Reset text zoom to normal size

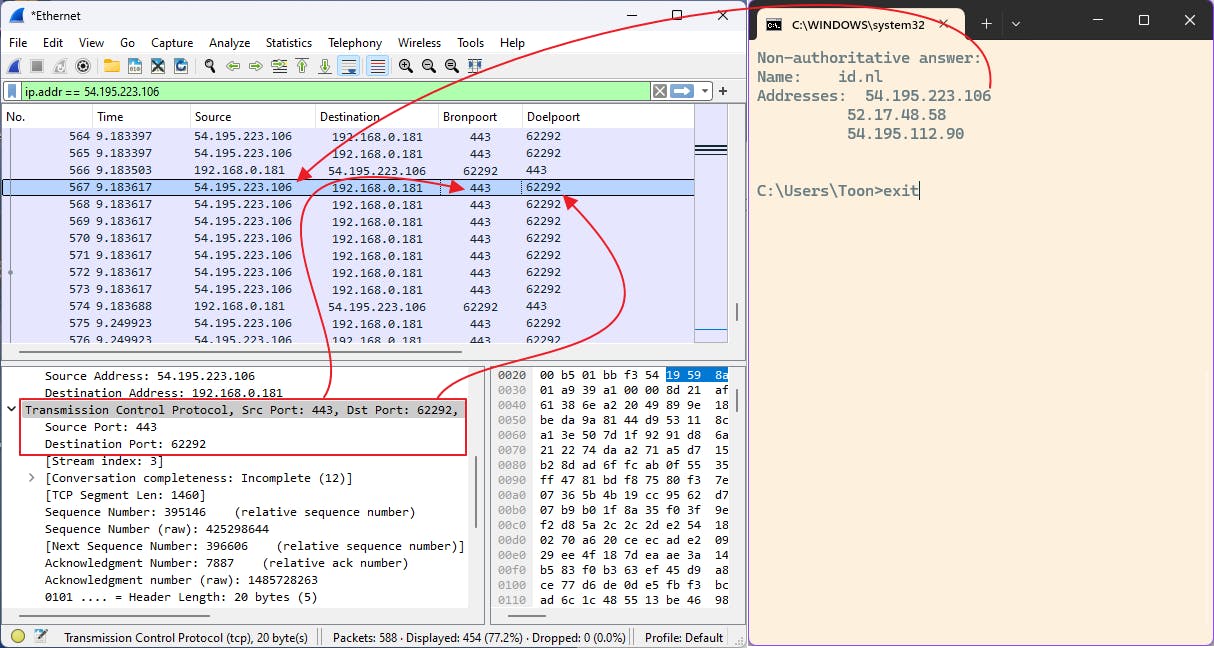452,66
